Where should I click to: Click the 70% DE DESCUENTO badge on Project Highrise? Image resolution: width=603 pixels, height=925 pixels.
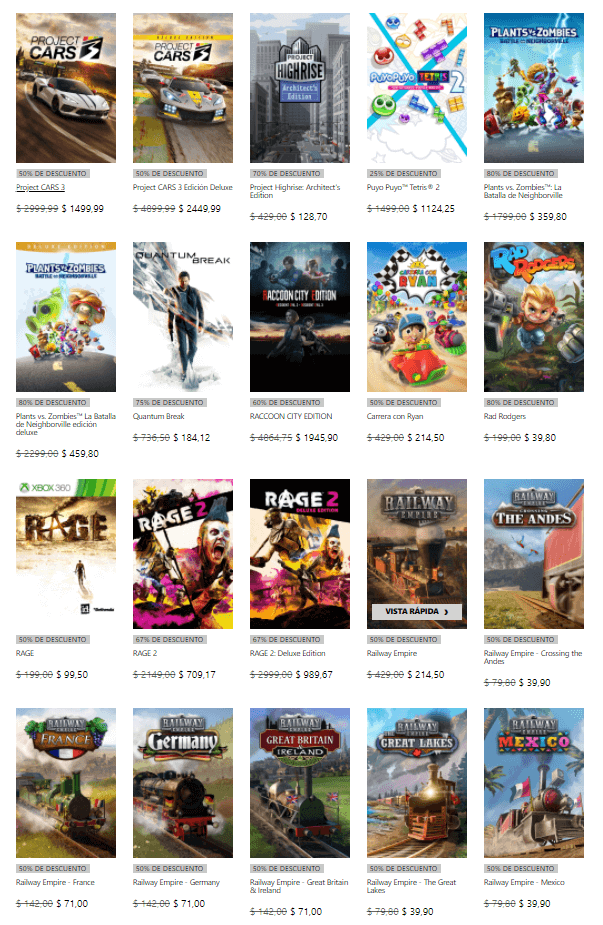coord(286,173)
